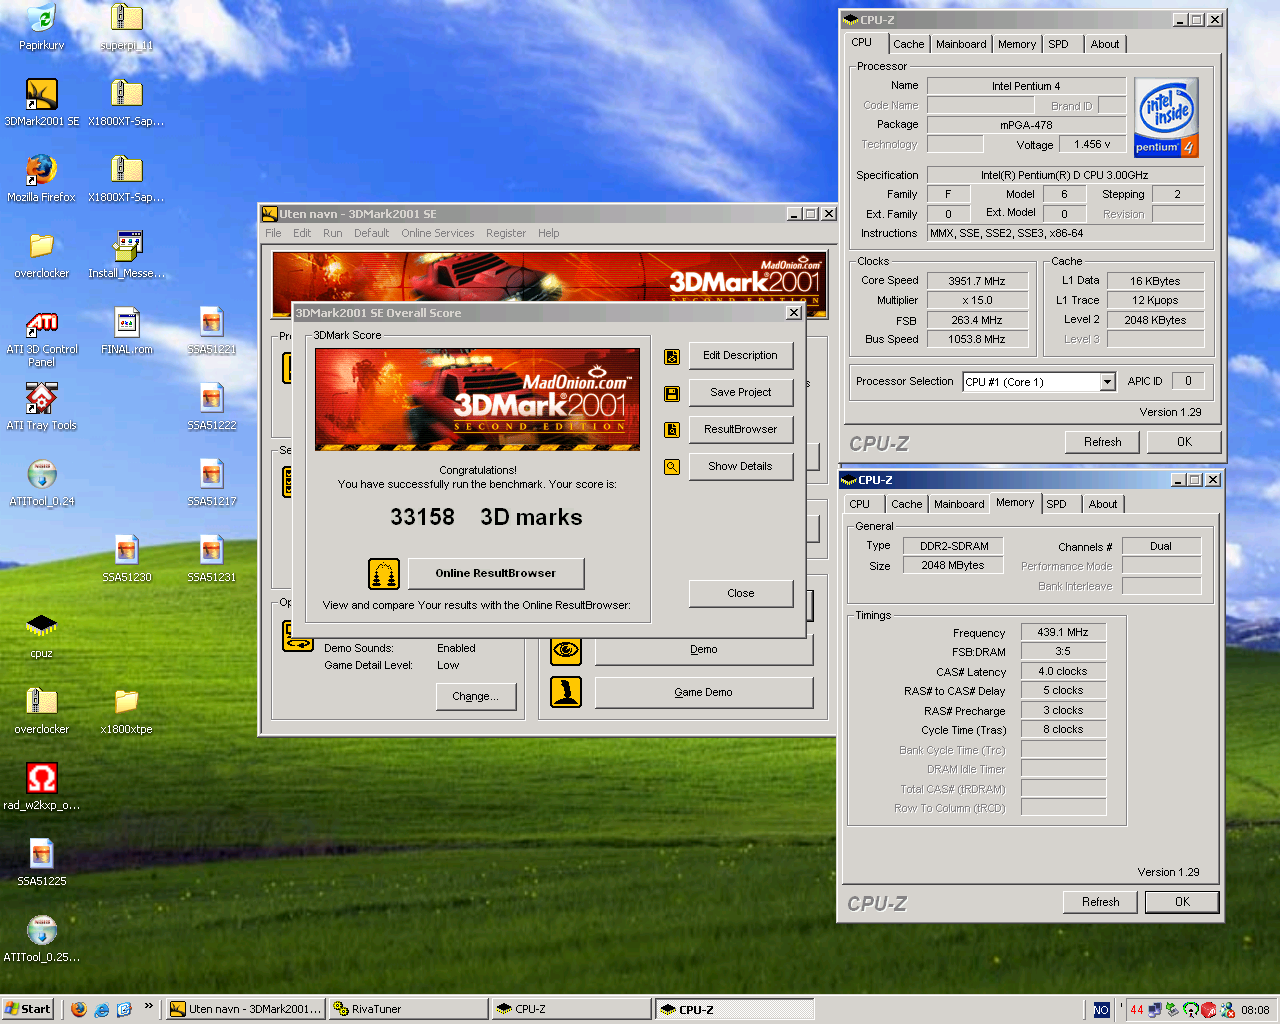Select the ATITool_0.25... installer icon
The image size is (1280, 1024).
click(x=41, y=930)
